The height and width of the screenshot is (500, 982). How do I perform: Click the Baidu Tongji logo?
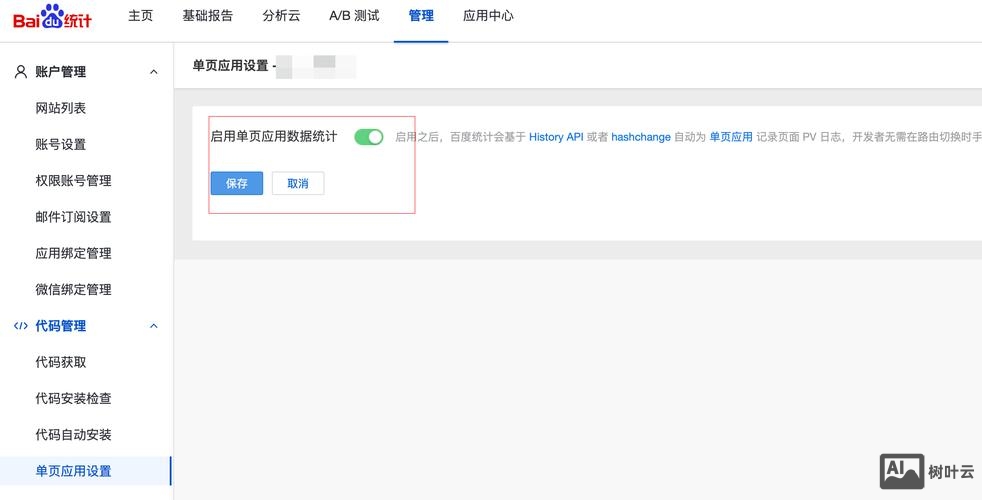(53, 16)
